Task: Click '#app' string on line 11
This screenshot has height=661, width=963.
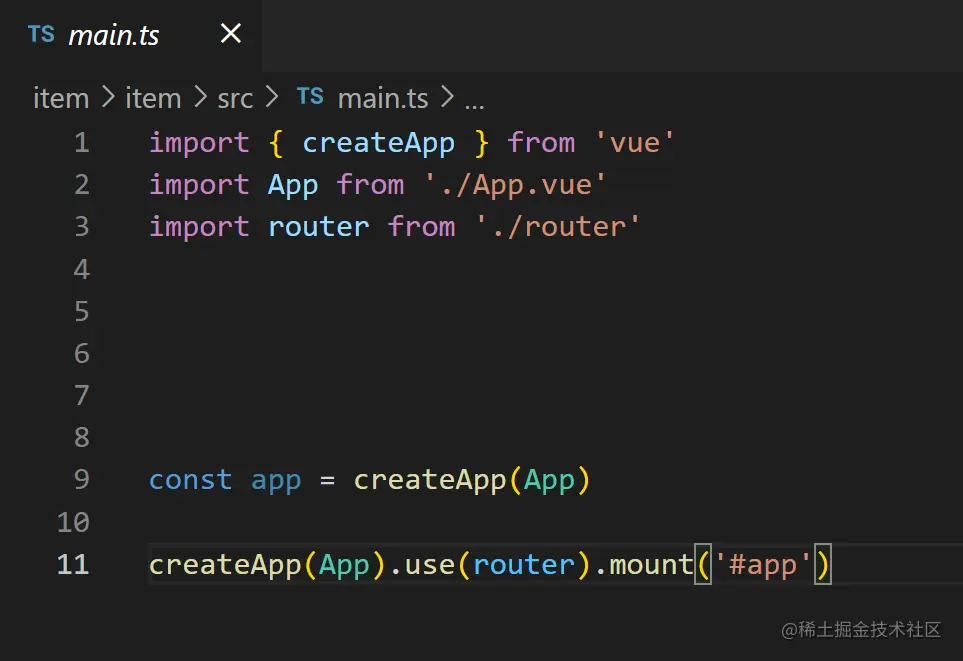Action: (763, 565)
